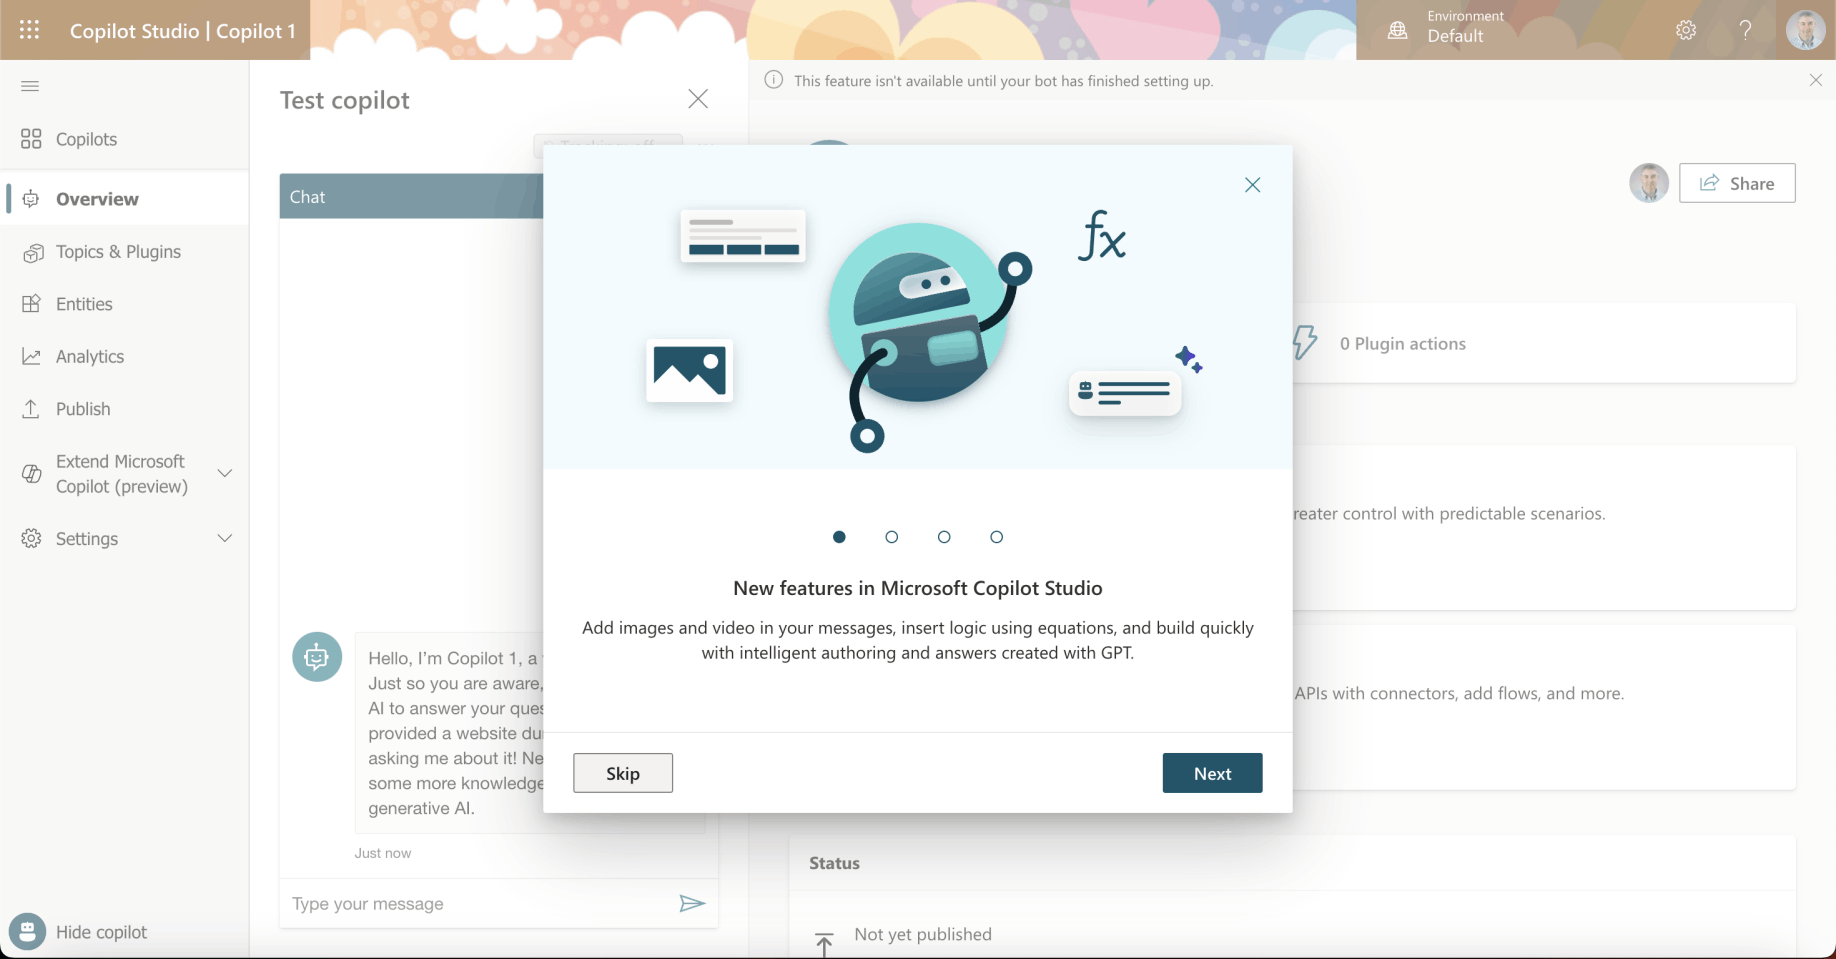Select the third carousel page dot
This screenshot has width=1836, height=959.
(x=944, y=537)
